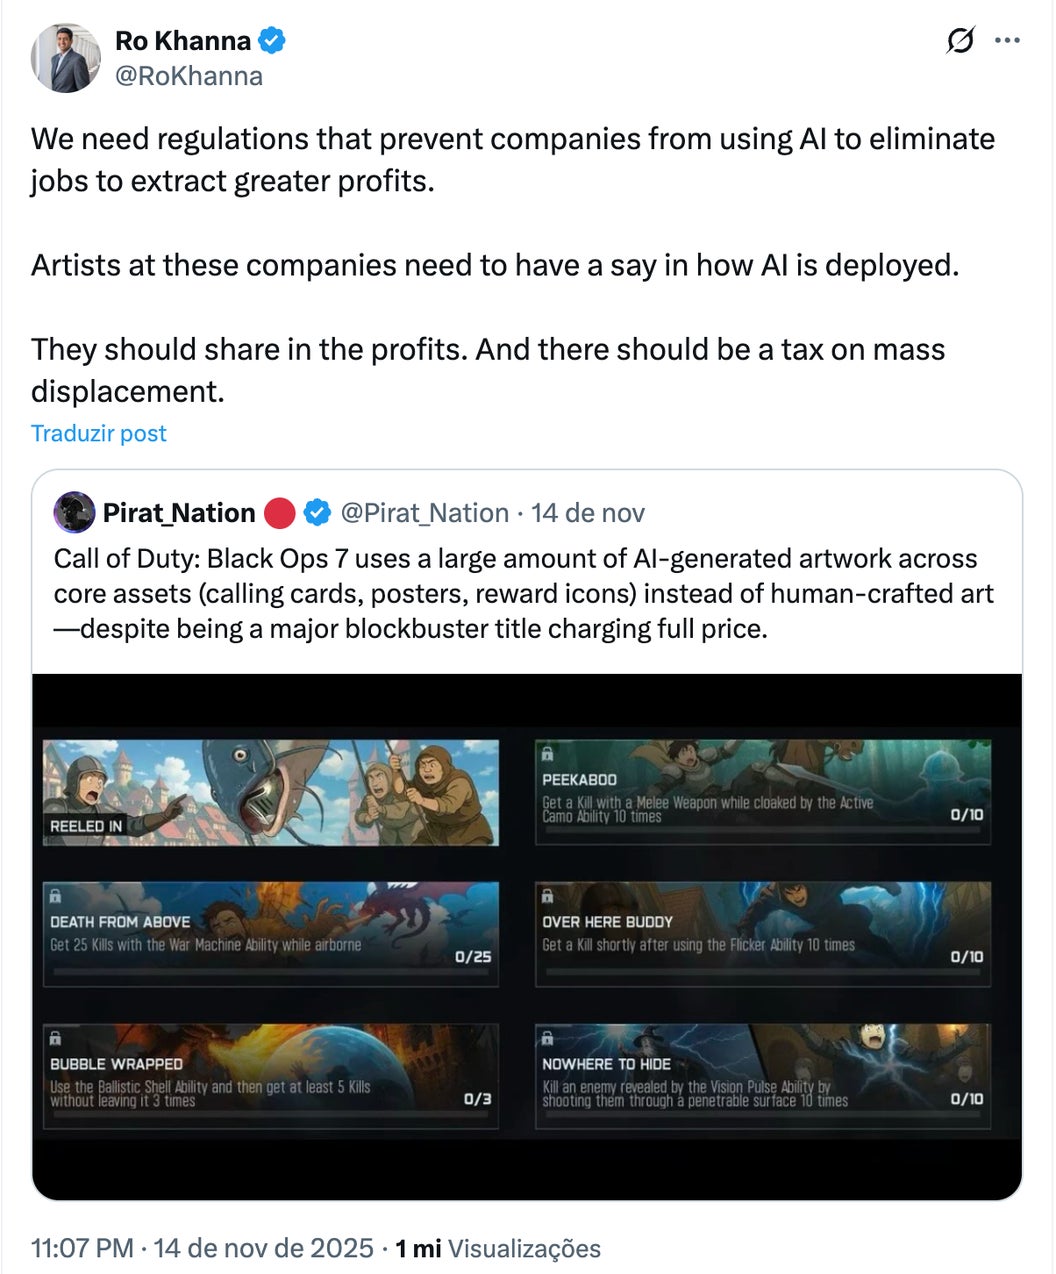Open the Reeled In calling card image
The width and height of the screenshot is (1056, 1274).
pos(270,792)
